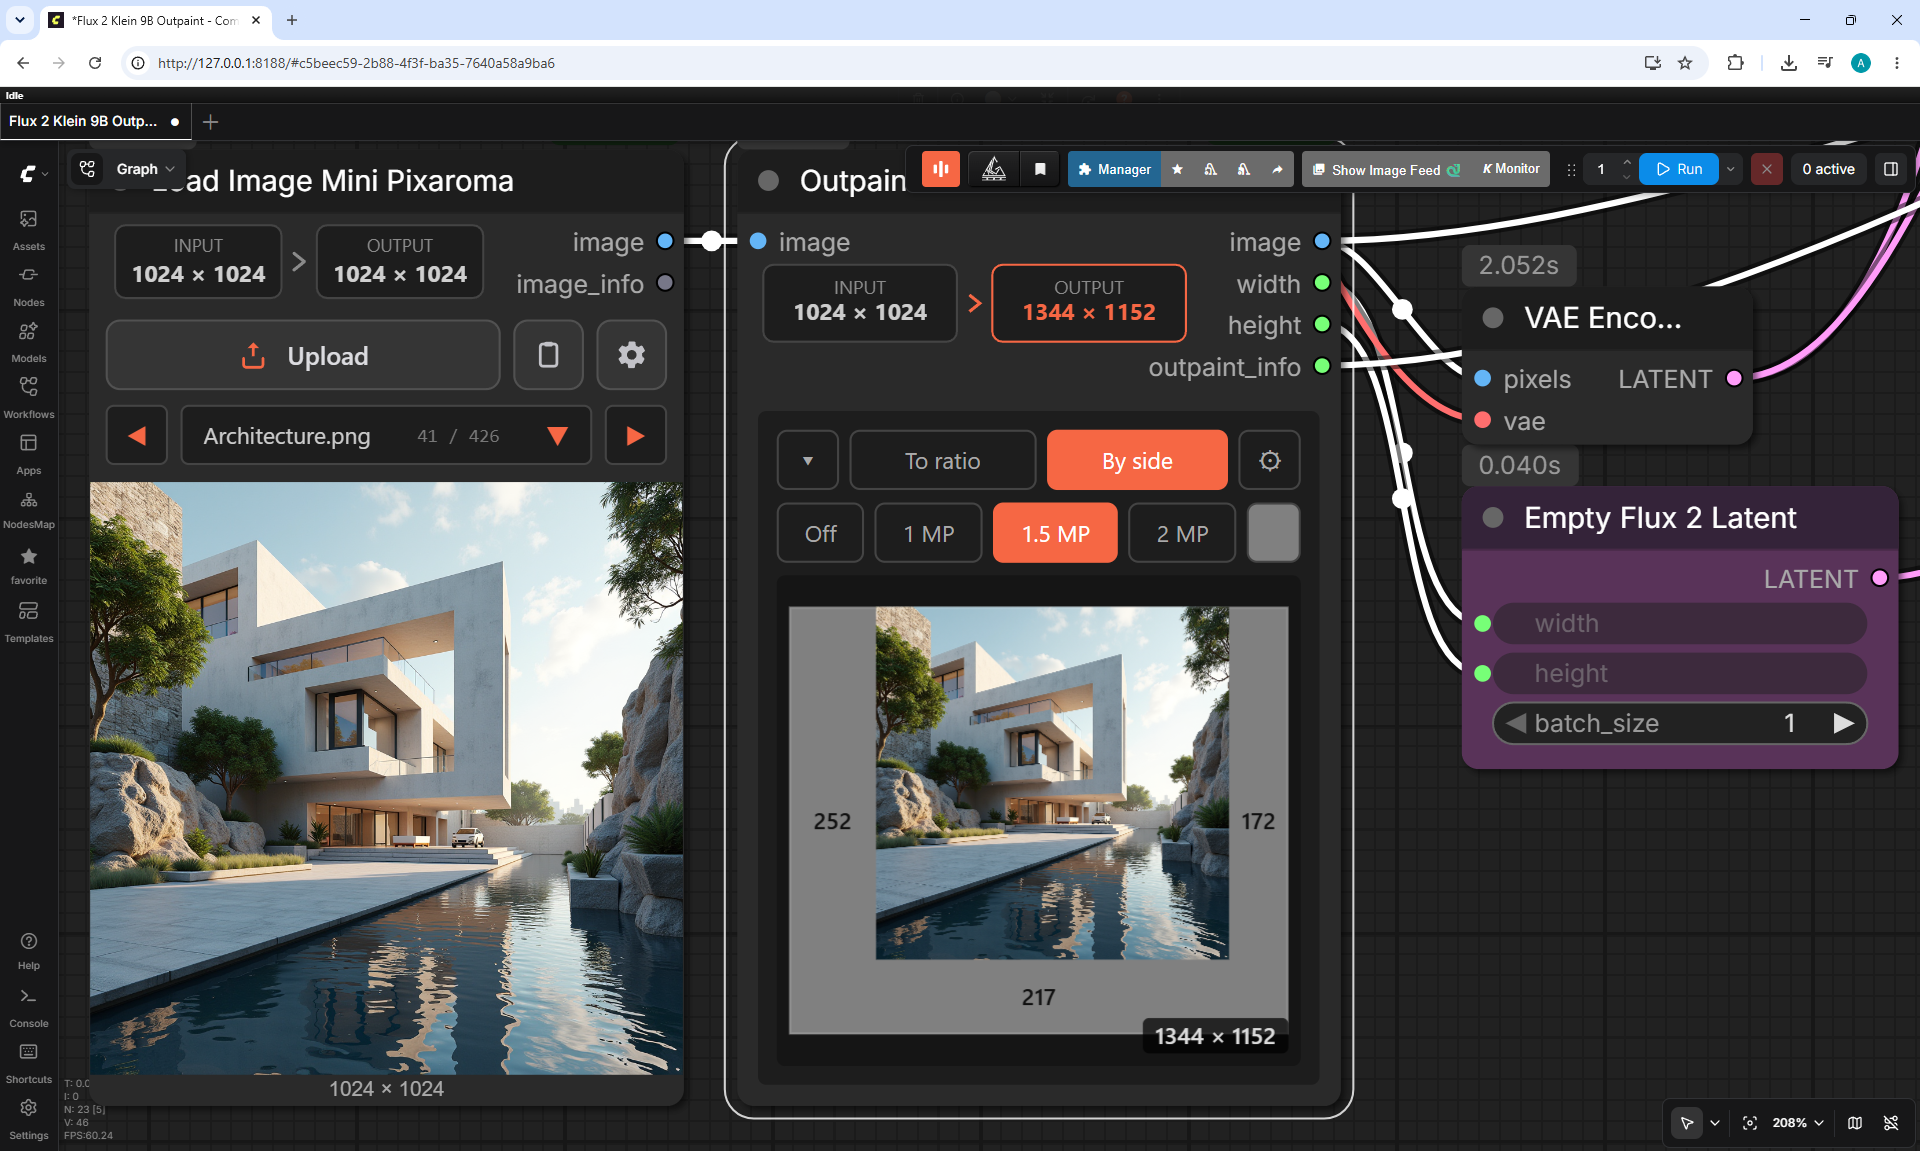
Task: Click the bookmark icon in top toolbar
Action: (1040, 169)
